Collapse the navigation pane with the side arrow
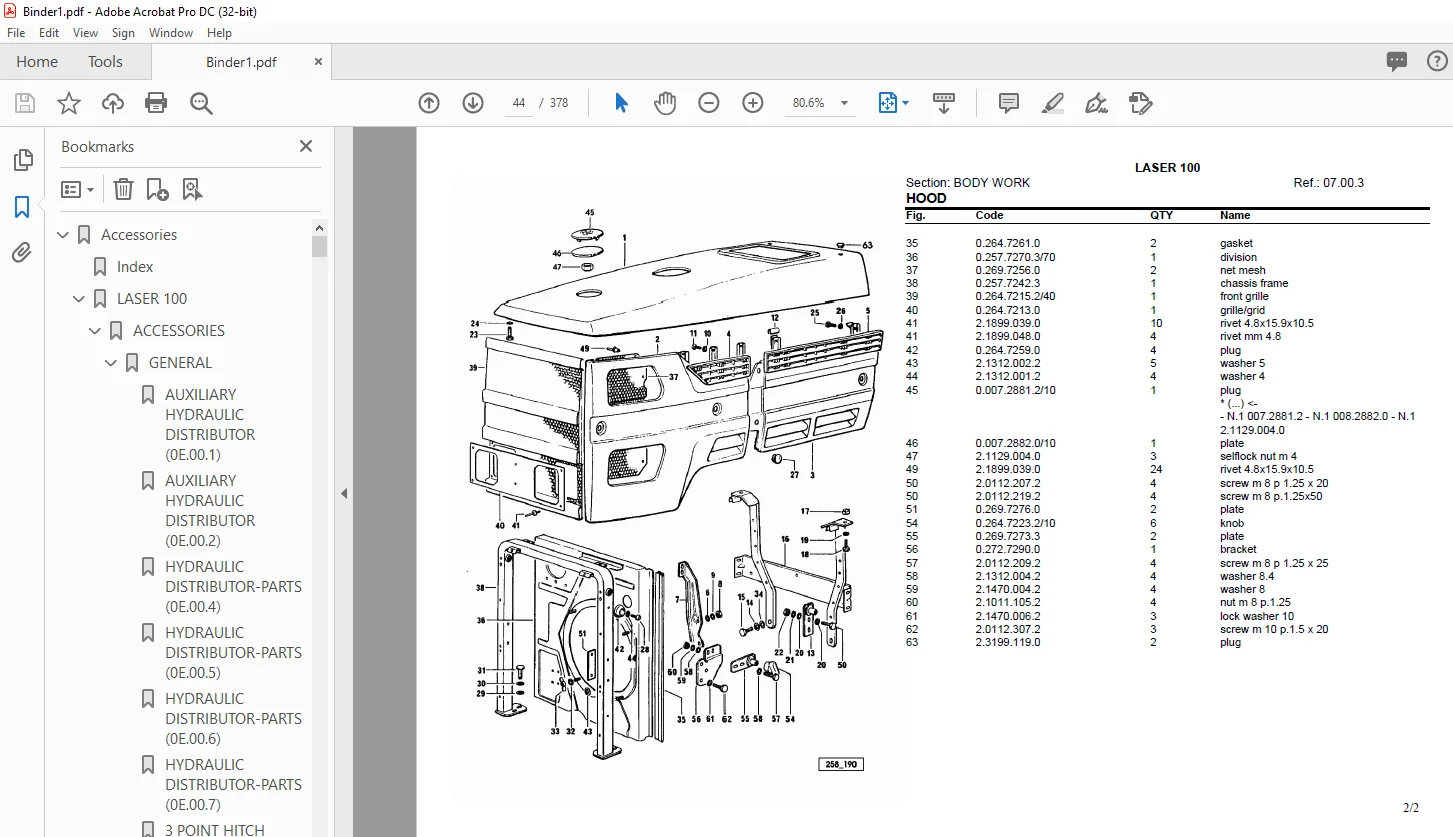The height and width of the screenshot is (837, 1453). point(344,493)
